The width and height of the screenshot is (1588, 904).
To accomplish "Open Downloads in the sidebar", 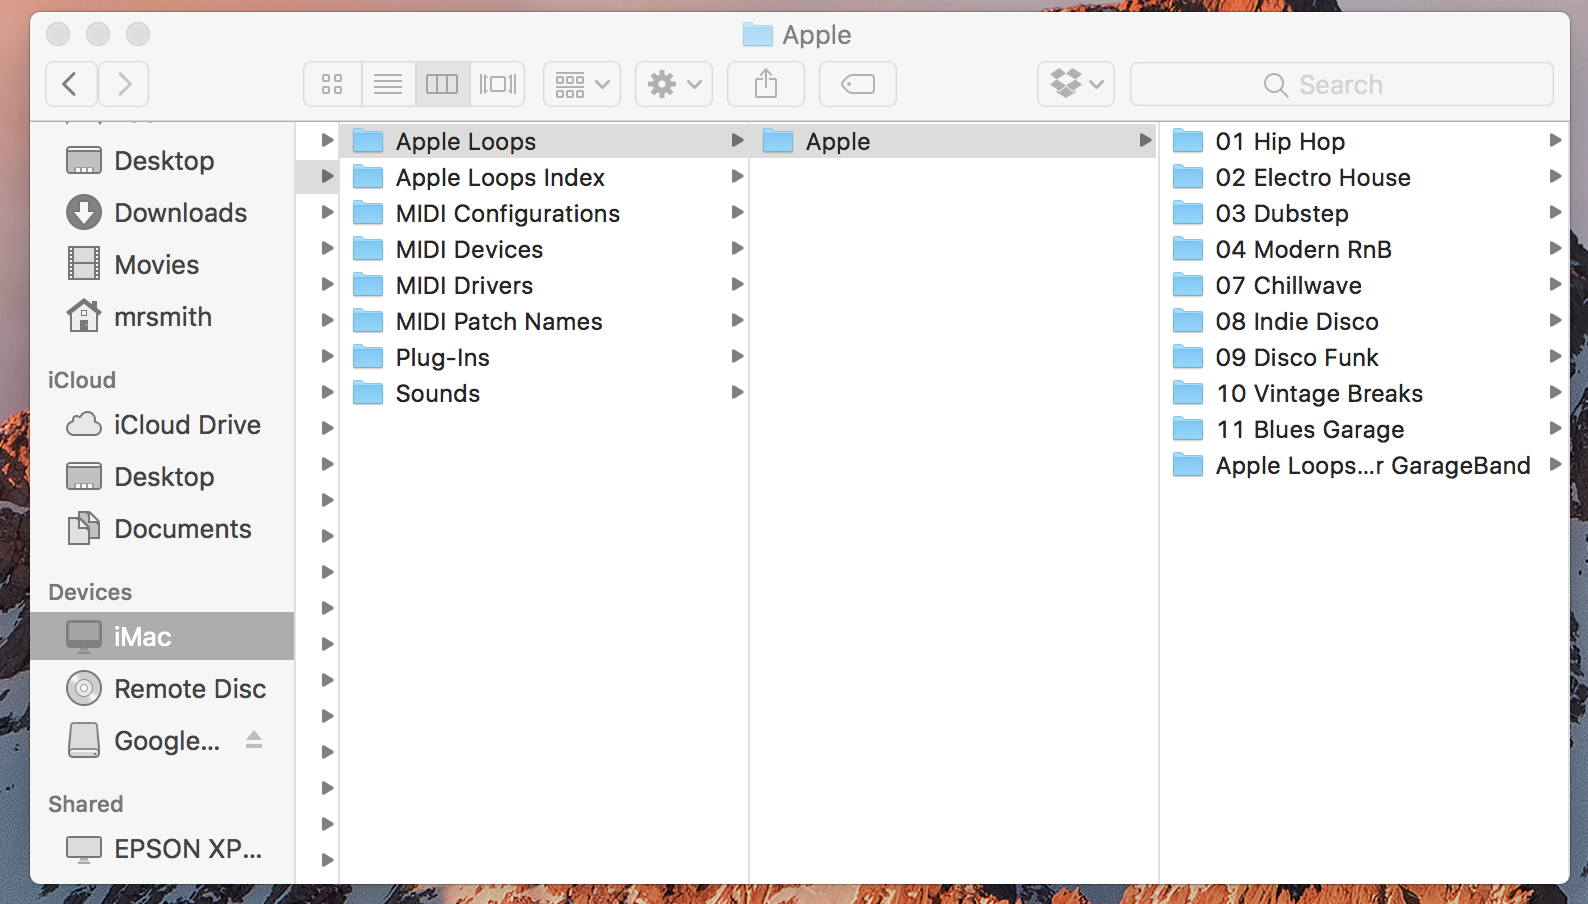I will (162, 213).
